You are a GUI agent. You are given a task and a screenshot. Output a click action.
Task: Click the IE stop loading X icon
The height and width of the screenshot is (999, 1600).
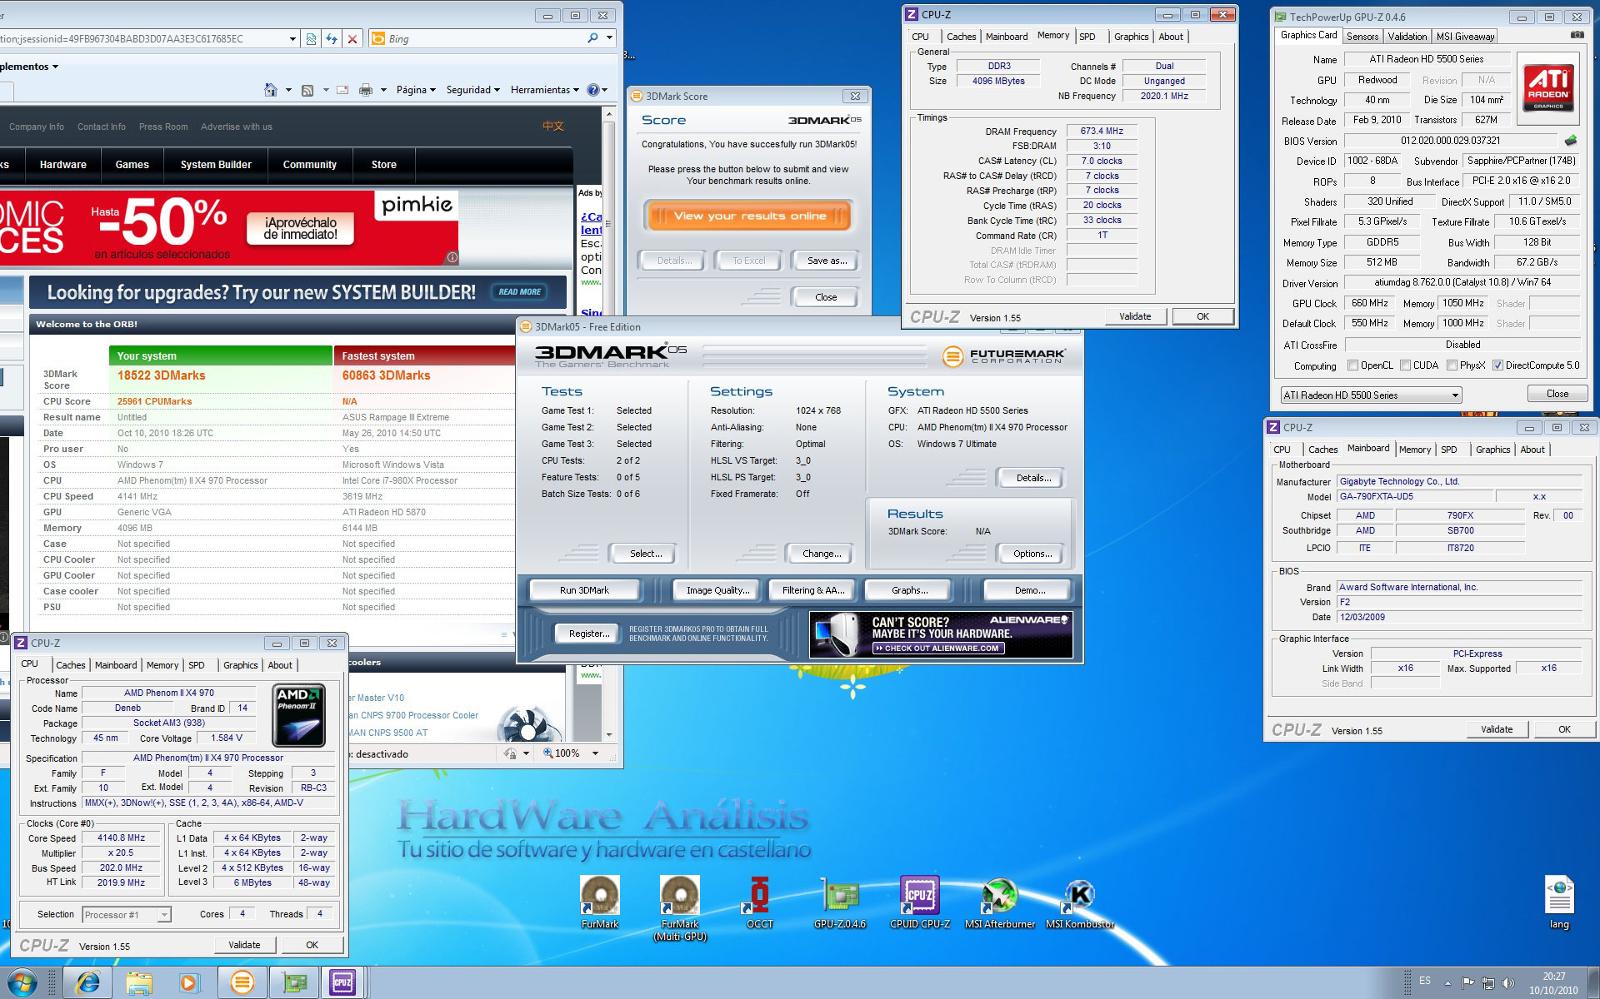(352, 38)
